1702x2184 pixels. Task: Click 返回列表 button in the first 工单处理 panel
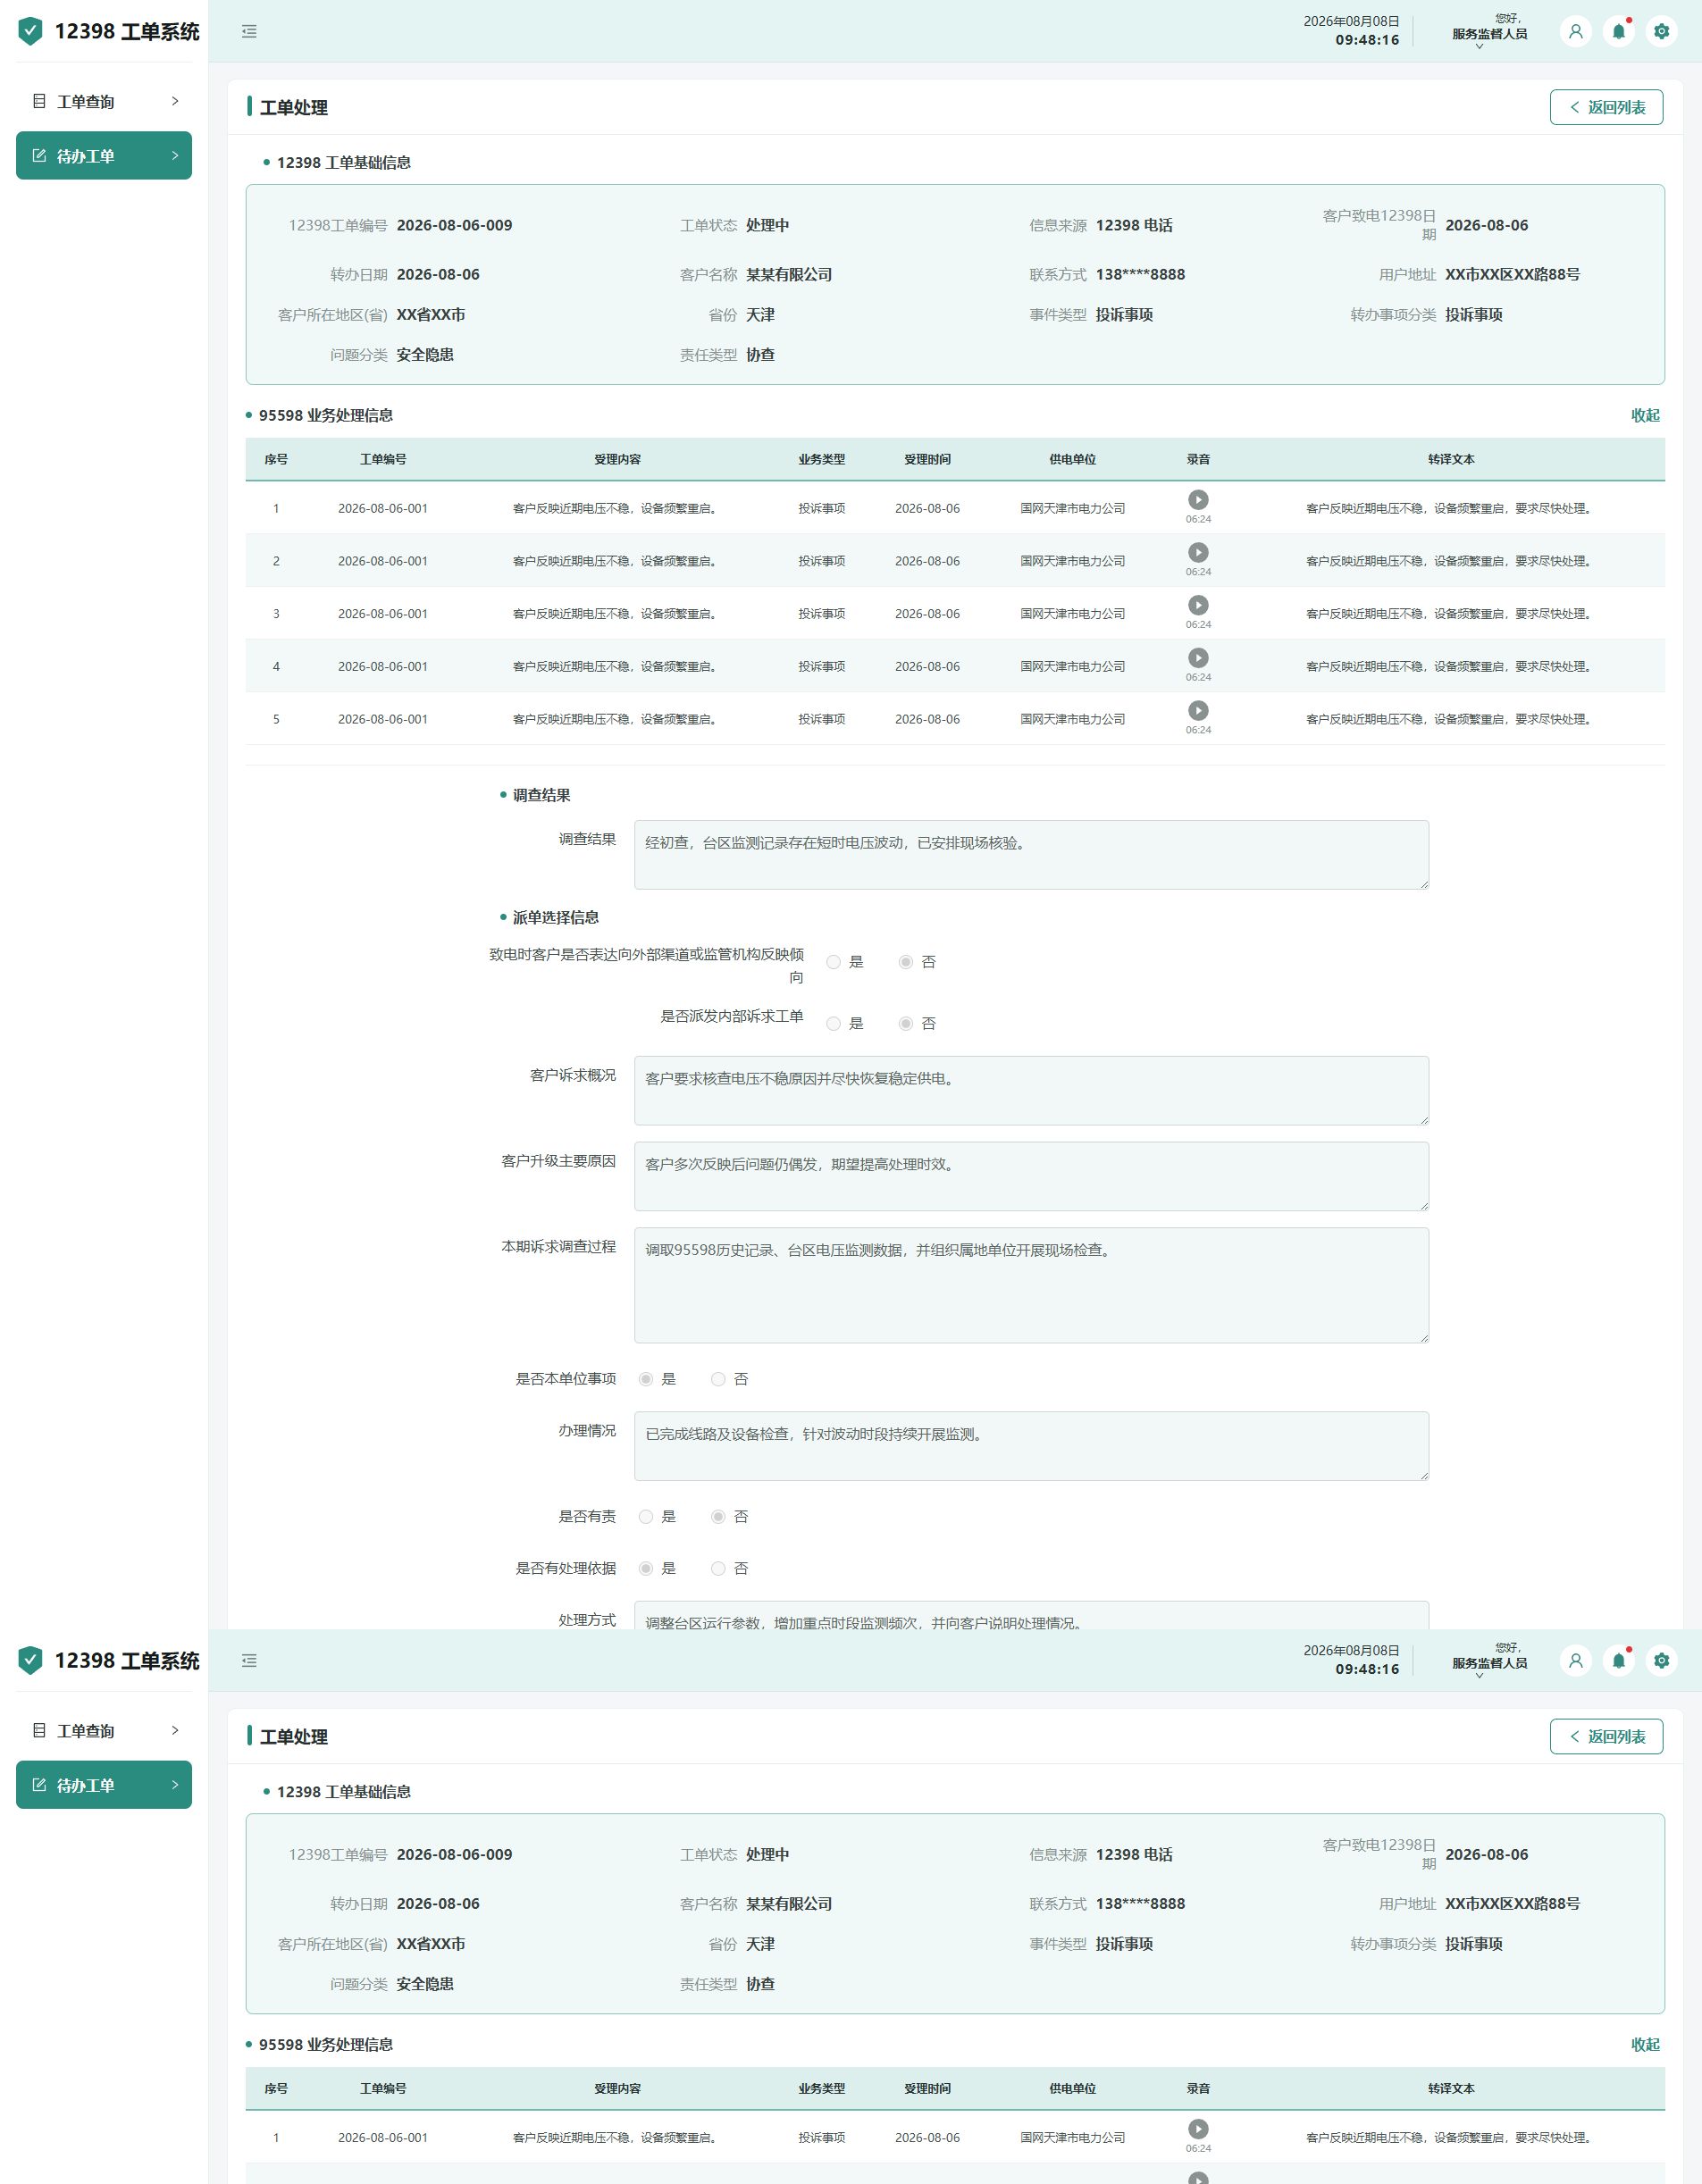coord(1606,107)
